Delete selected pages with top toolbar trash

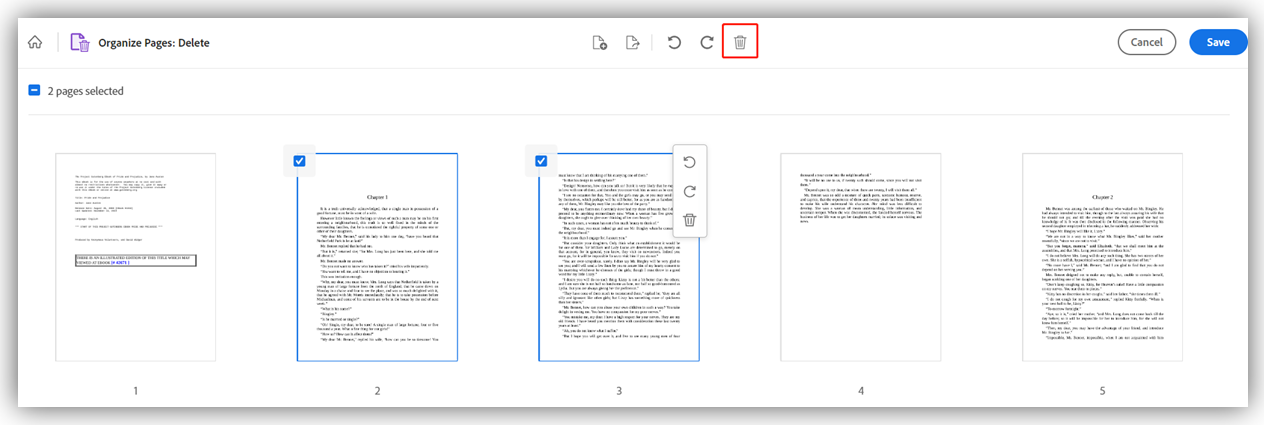click(740, 43)
